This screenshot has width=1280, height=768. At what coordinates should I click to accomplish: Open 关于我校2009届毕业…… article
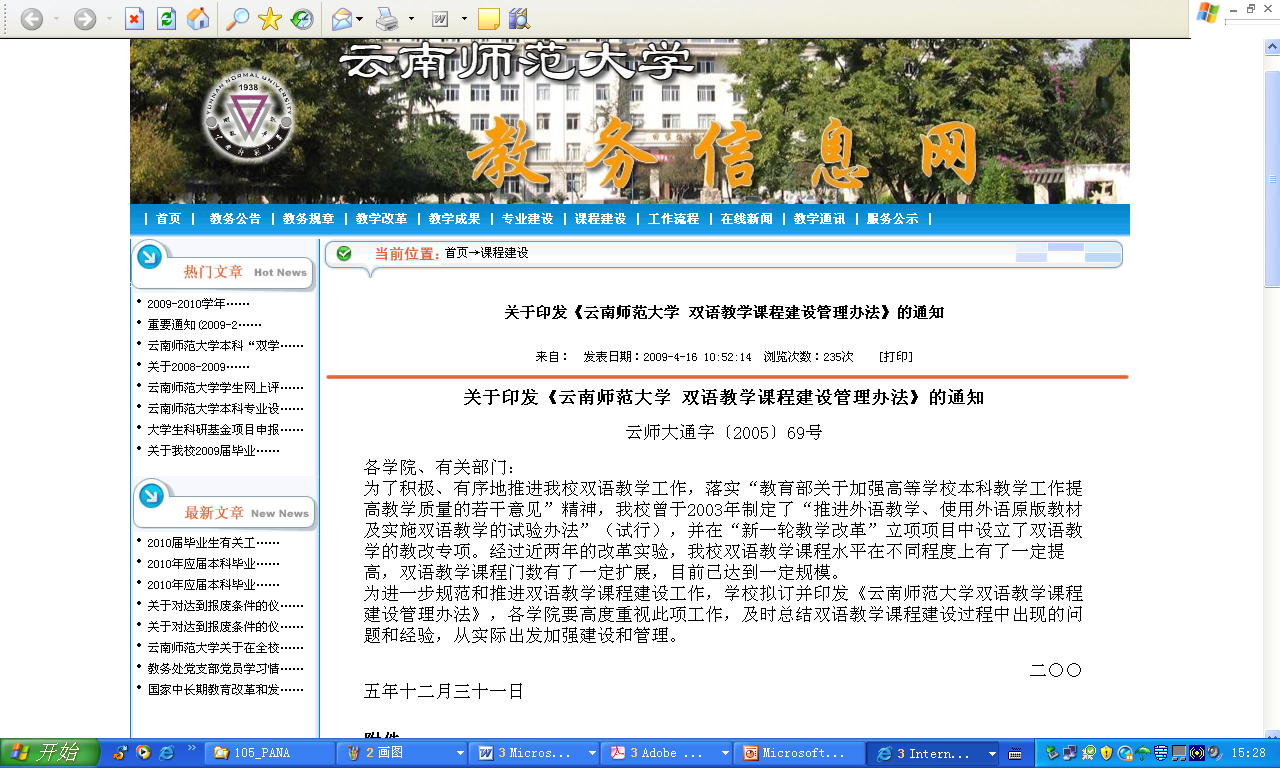213,450
